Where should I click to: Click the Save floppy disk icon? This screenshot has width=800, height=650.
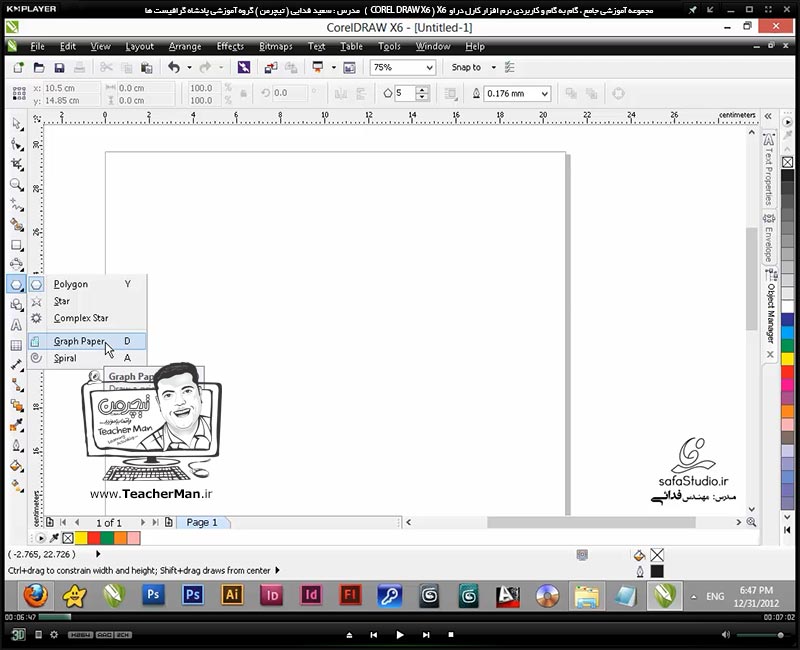click(x=59, y=67)
